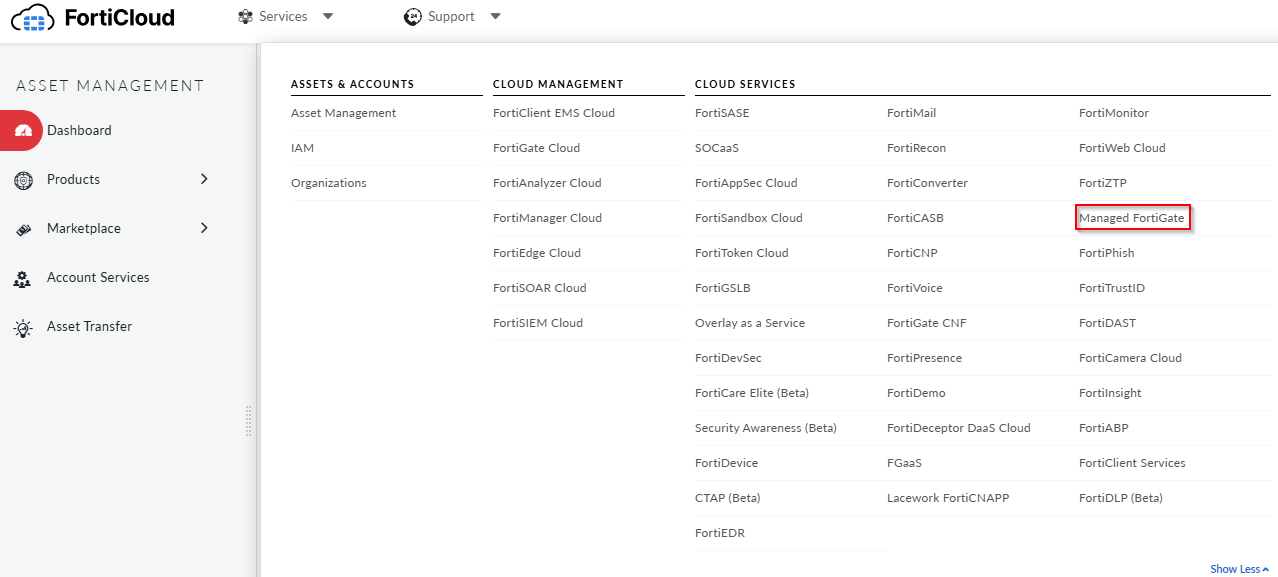This screenshot has width=1278, height=577.
Task: Open FortiGate Cloud under Cloud Management
Action: (536, 148)
